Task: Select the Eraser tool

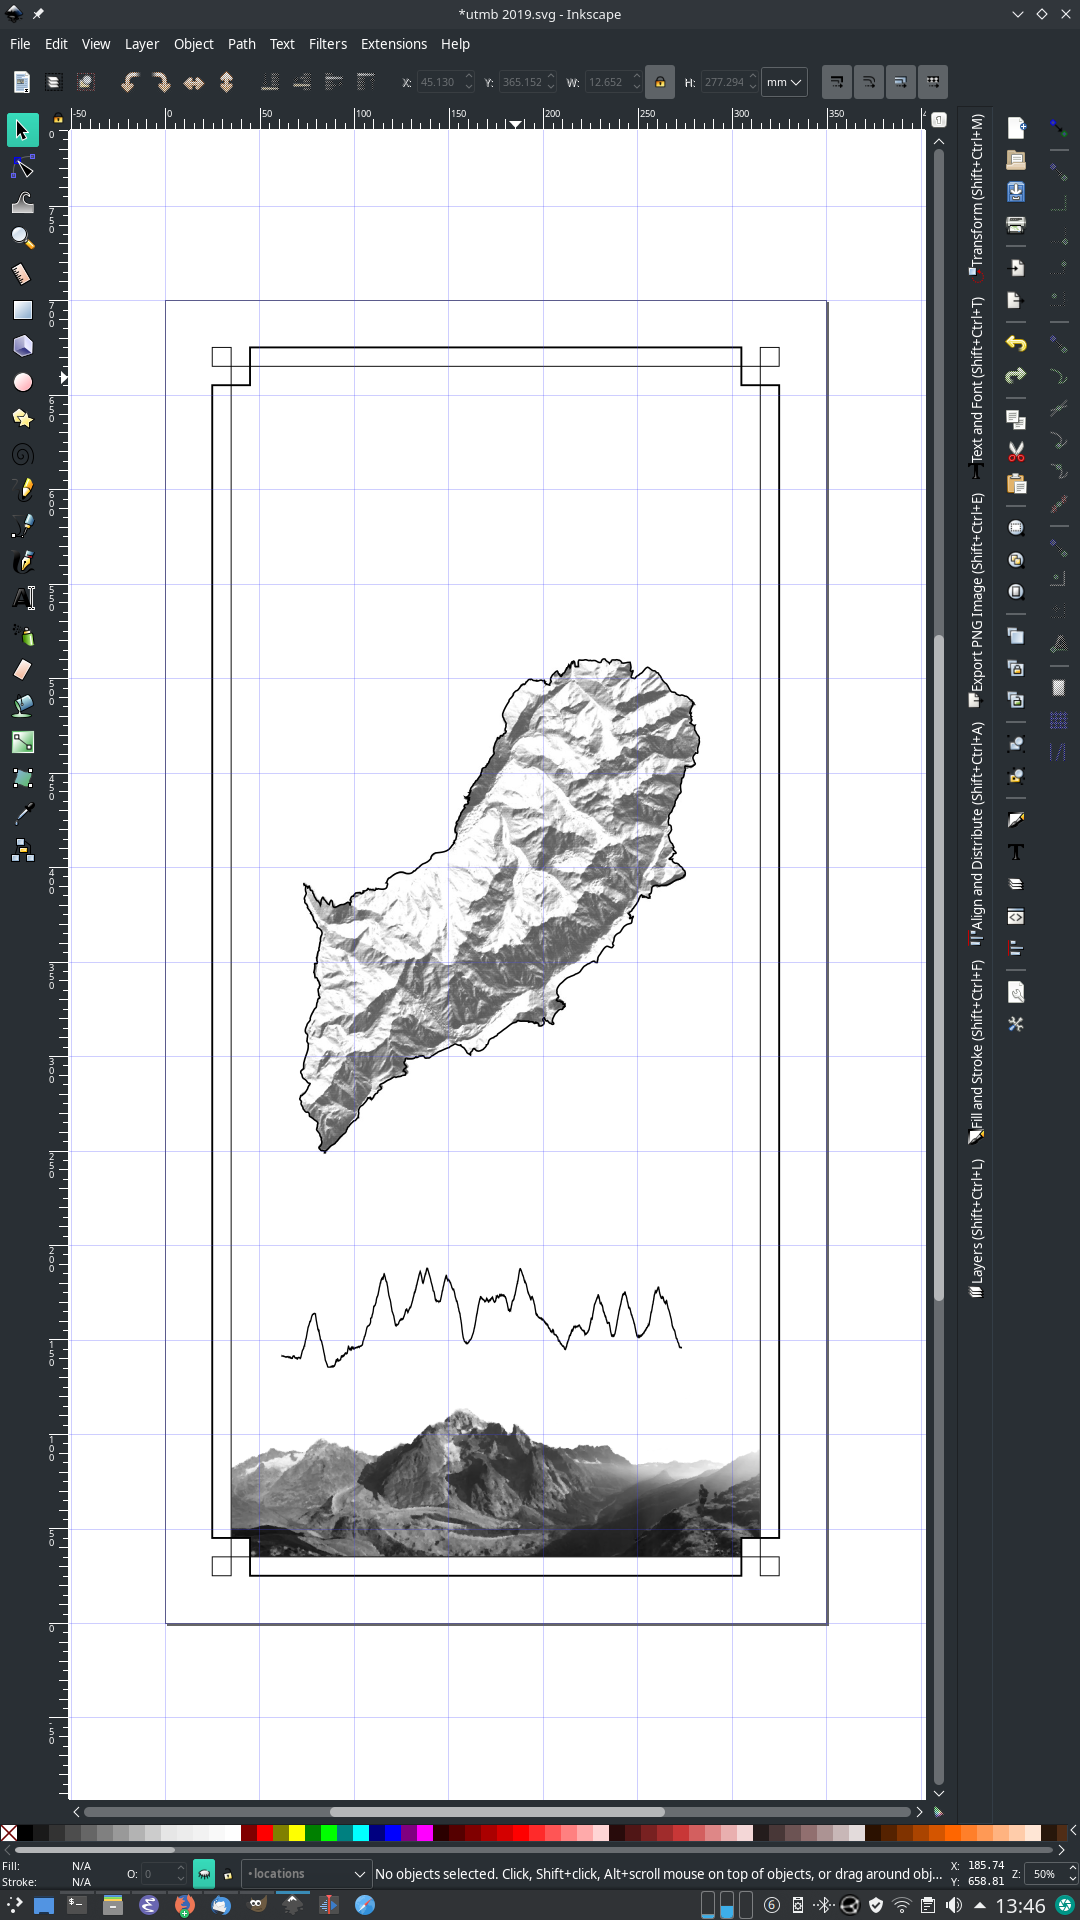Action: point(22,670)
